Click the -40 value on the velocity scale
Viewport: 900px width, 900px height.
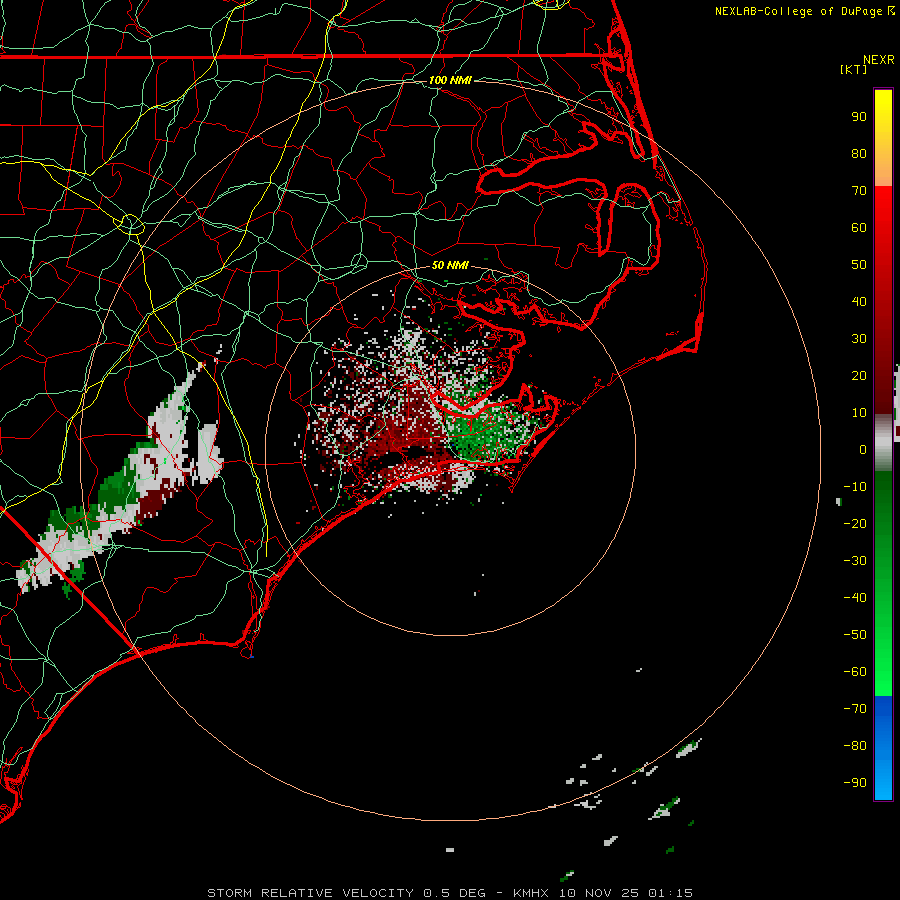pyautogui.click(x=855, y=598)
